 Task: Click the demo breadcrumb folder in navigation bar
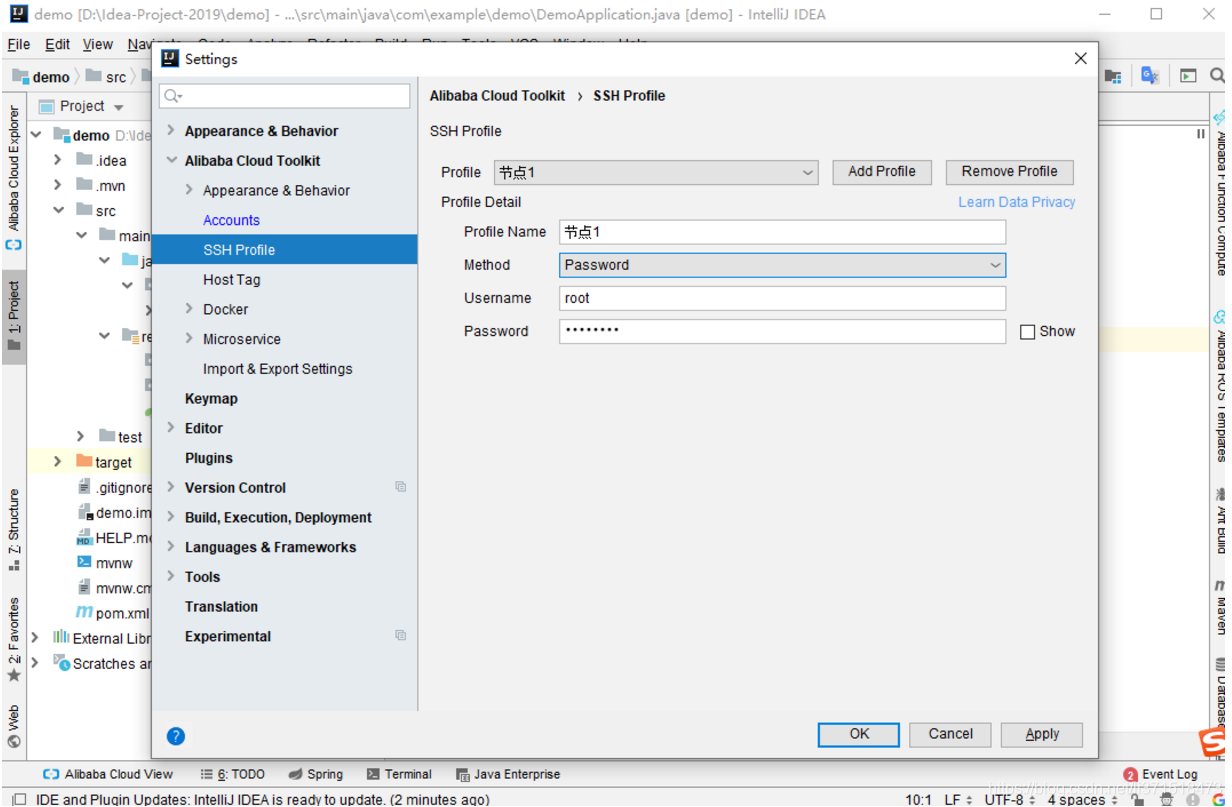[x=41, y=77]
